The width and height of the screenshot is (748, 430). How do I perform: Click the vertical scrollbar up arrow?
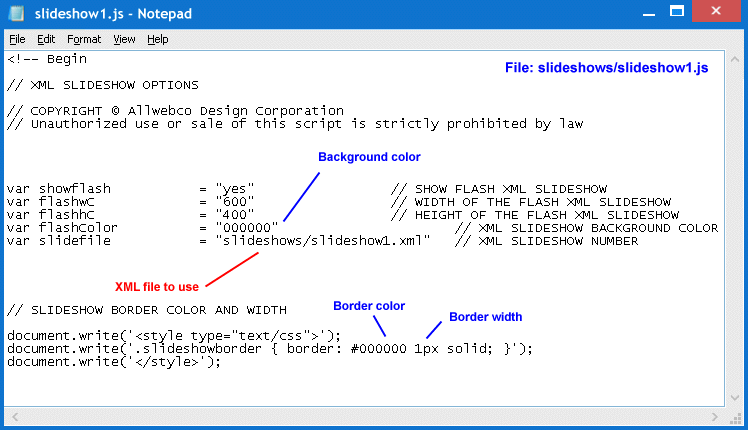click(735, 60)
